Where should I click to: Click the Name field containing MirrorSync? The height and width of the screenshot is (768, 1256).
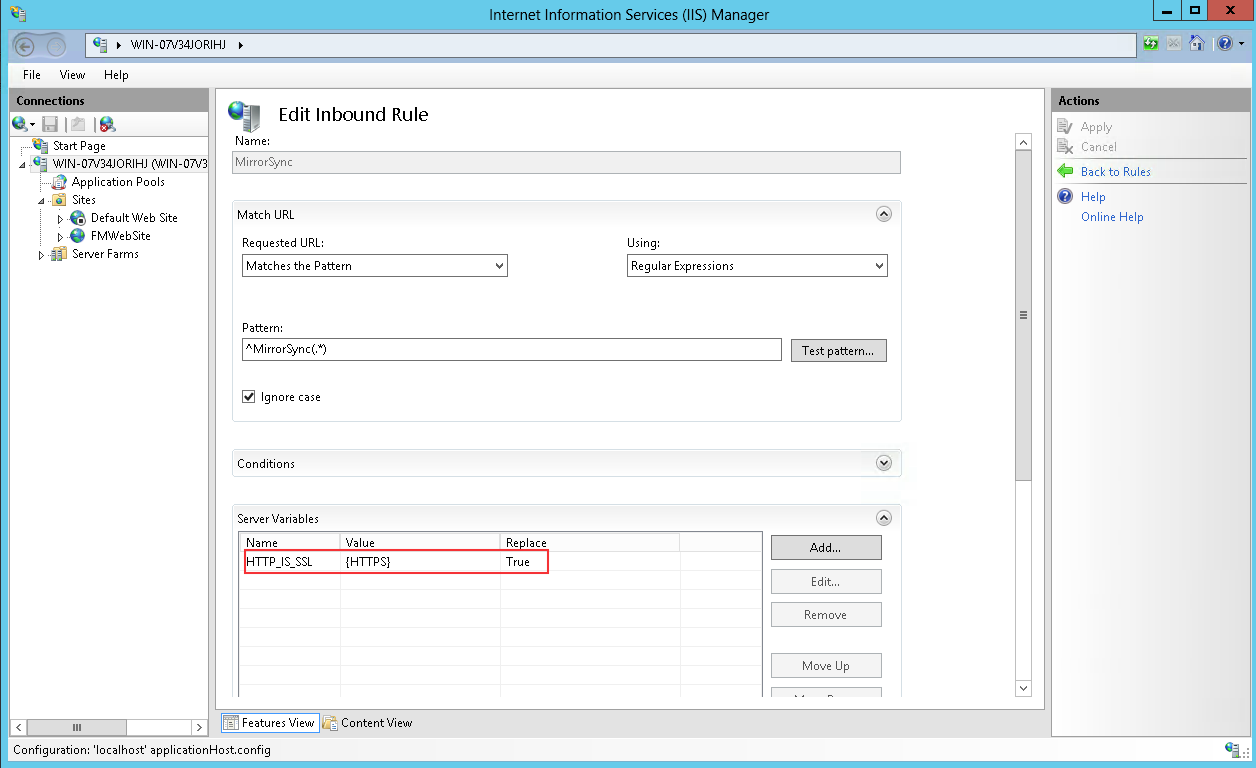tap(566, 162)
